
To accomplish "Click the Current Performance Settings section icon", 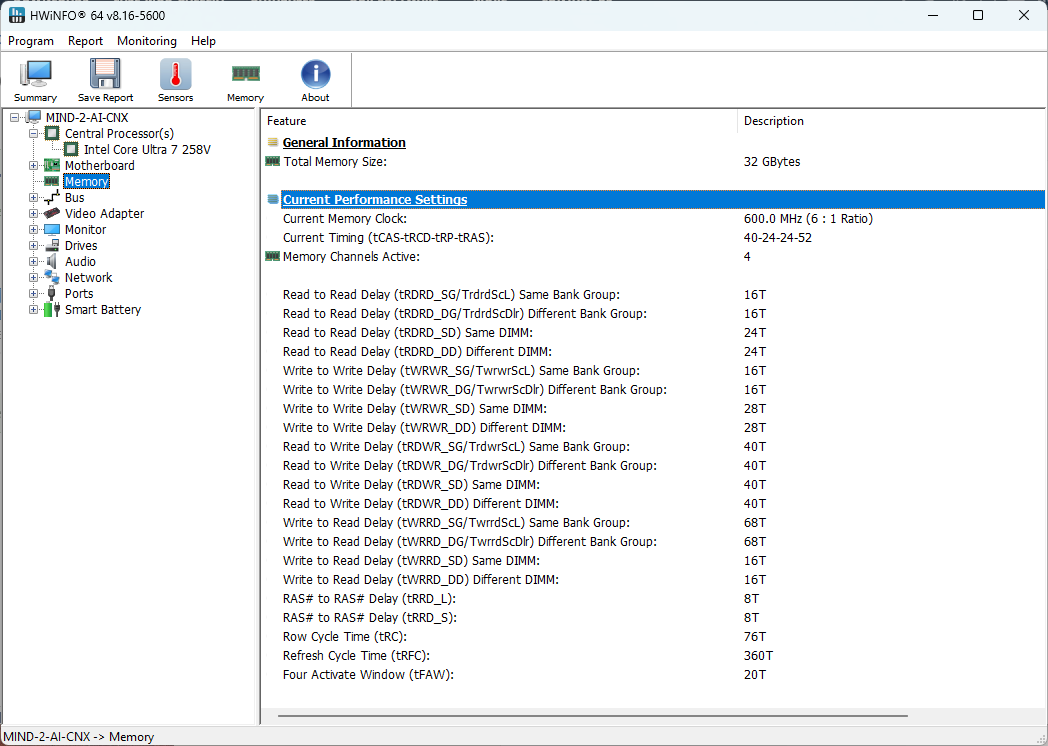I will [x=273, y=199].
